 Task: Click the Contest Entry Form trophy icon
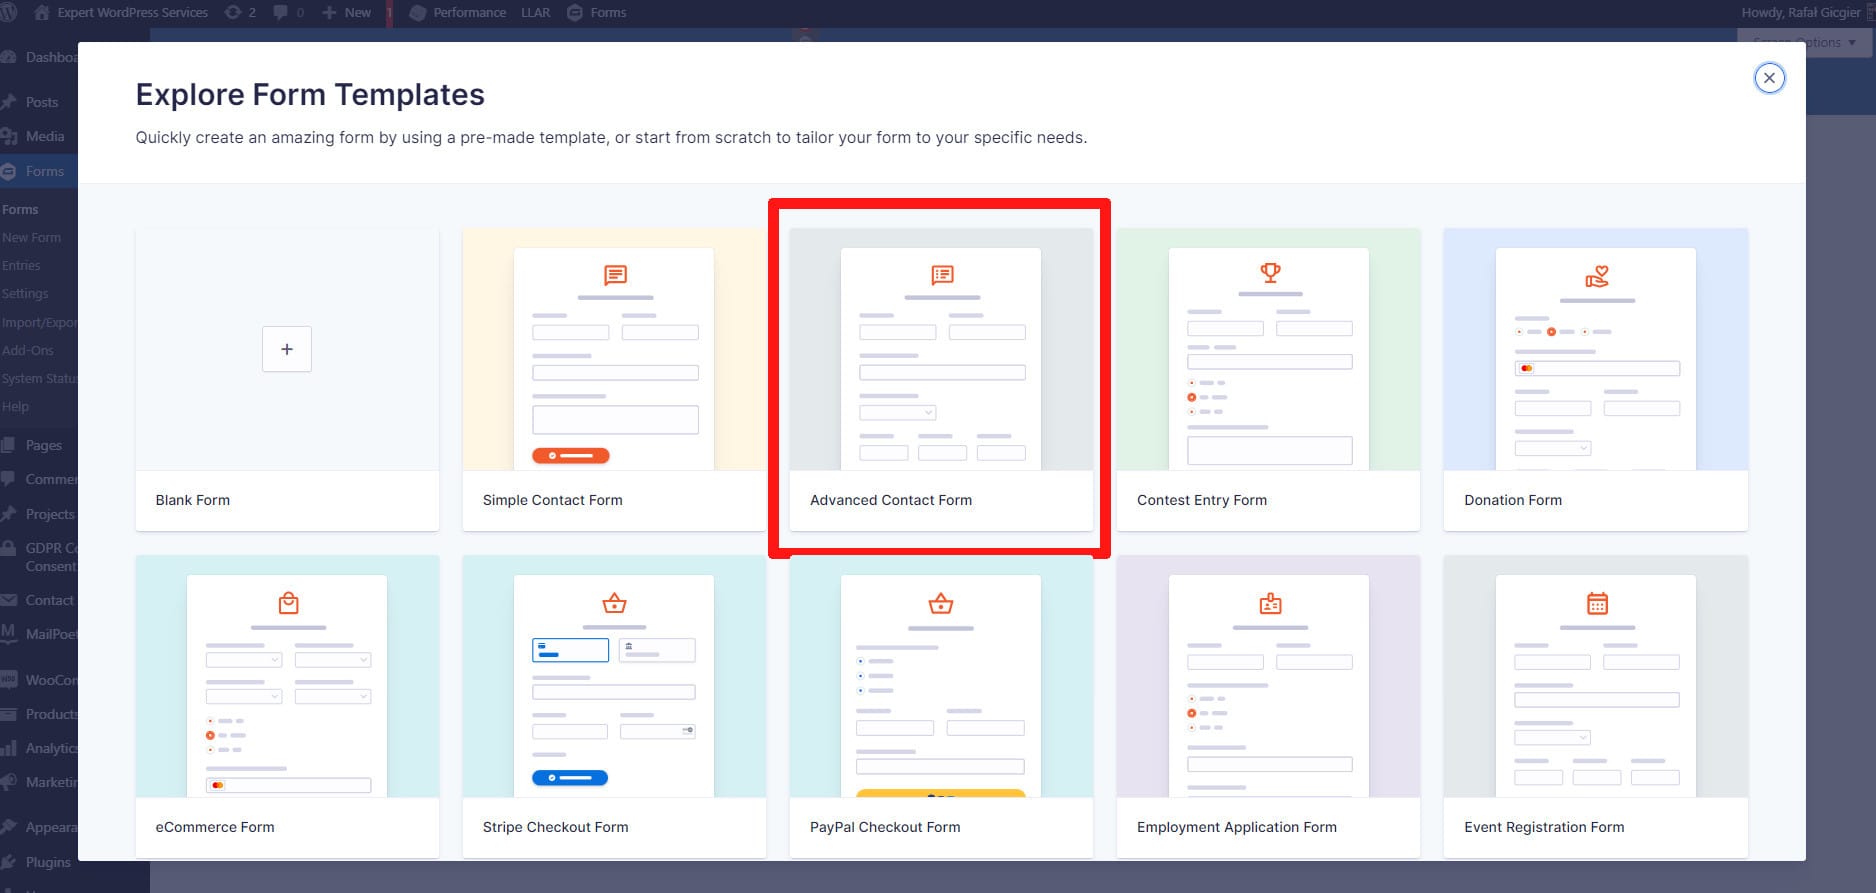(1270, 272)
